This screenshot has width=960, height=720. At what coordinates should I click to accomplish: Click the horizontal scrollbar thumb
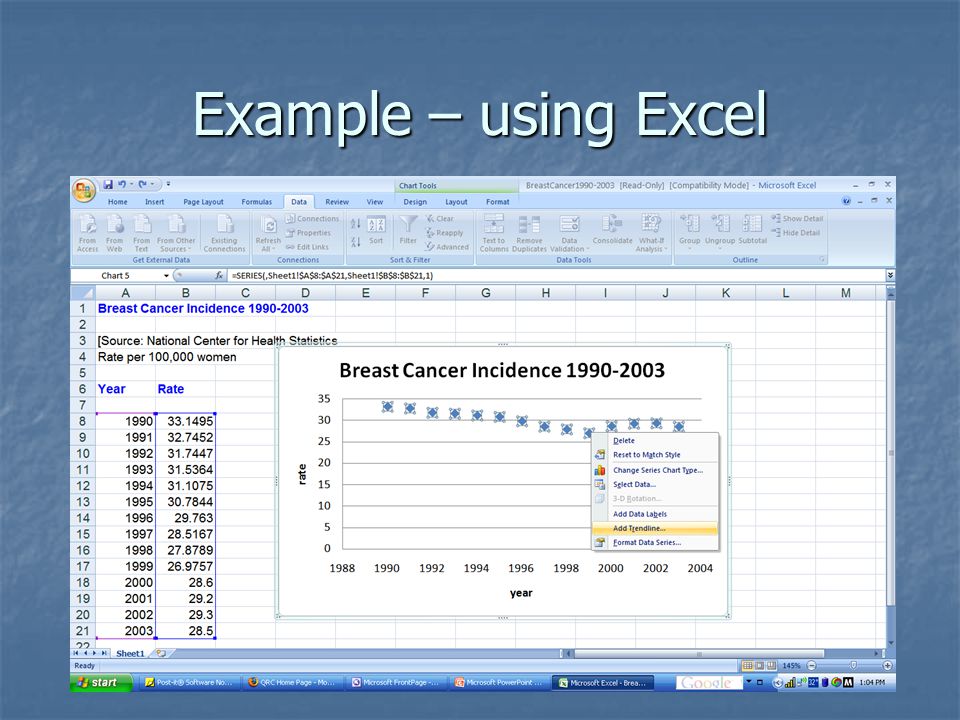tap(698, 654)
